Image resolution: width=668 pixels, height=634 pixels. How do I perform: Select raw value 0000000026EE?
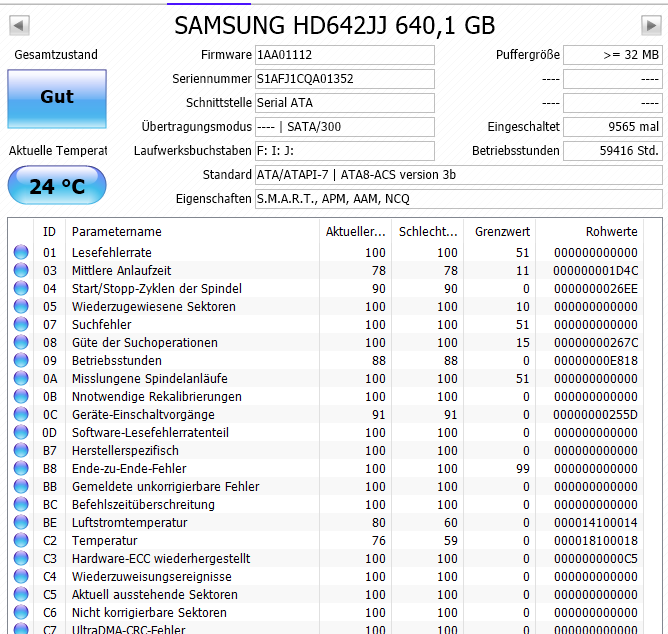pos(596,289)
